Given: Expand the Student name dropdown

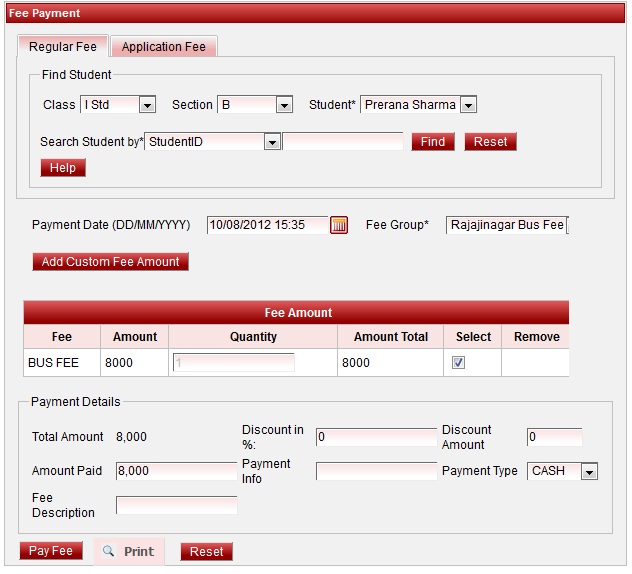Looking at the screenshot, I should [x=467, y=105].
